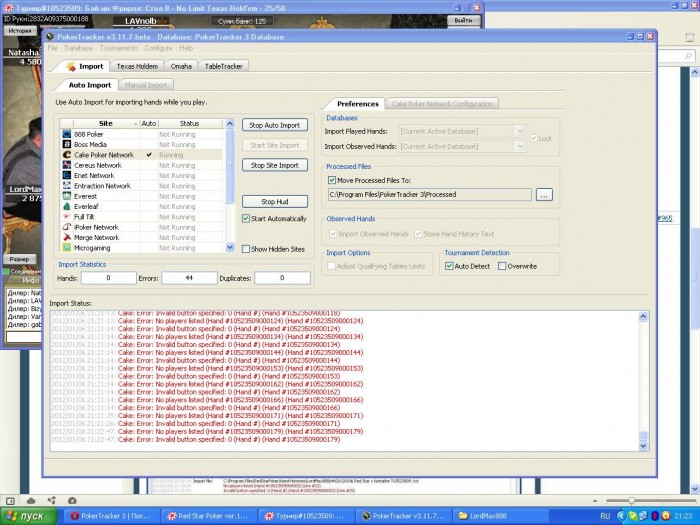Click the Cereus Network site icon

pos(67,165)
